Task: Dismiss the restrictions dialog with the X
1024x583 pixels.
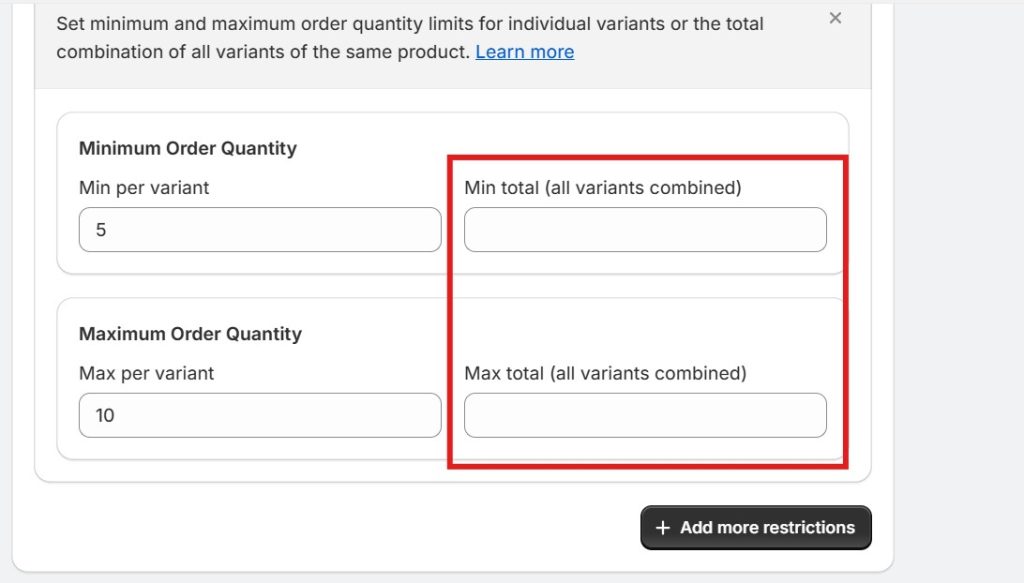Action: pos(835,18)
